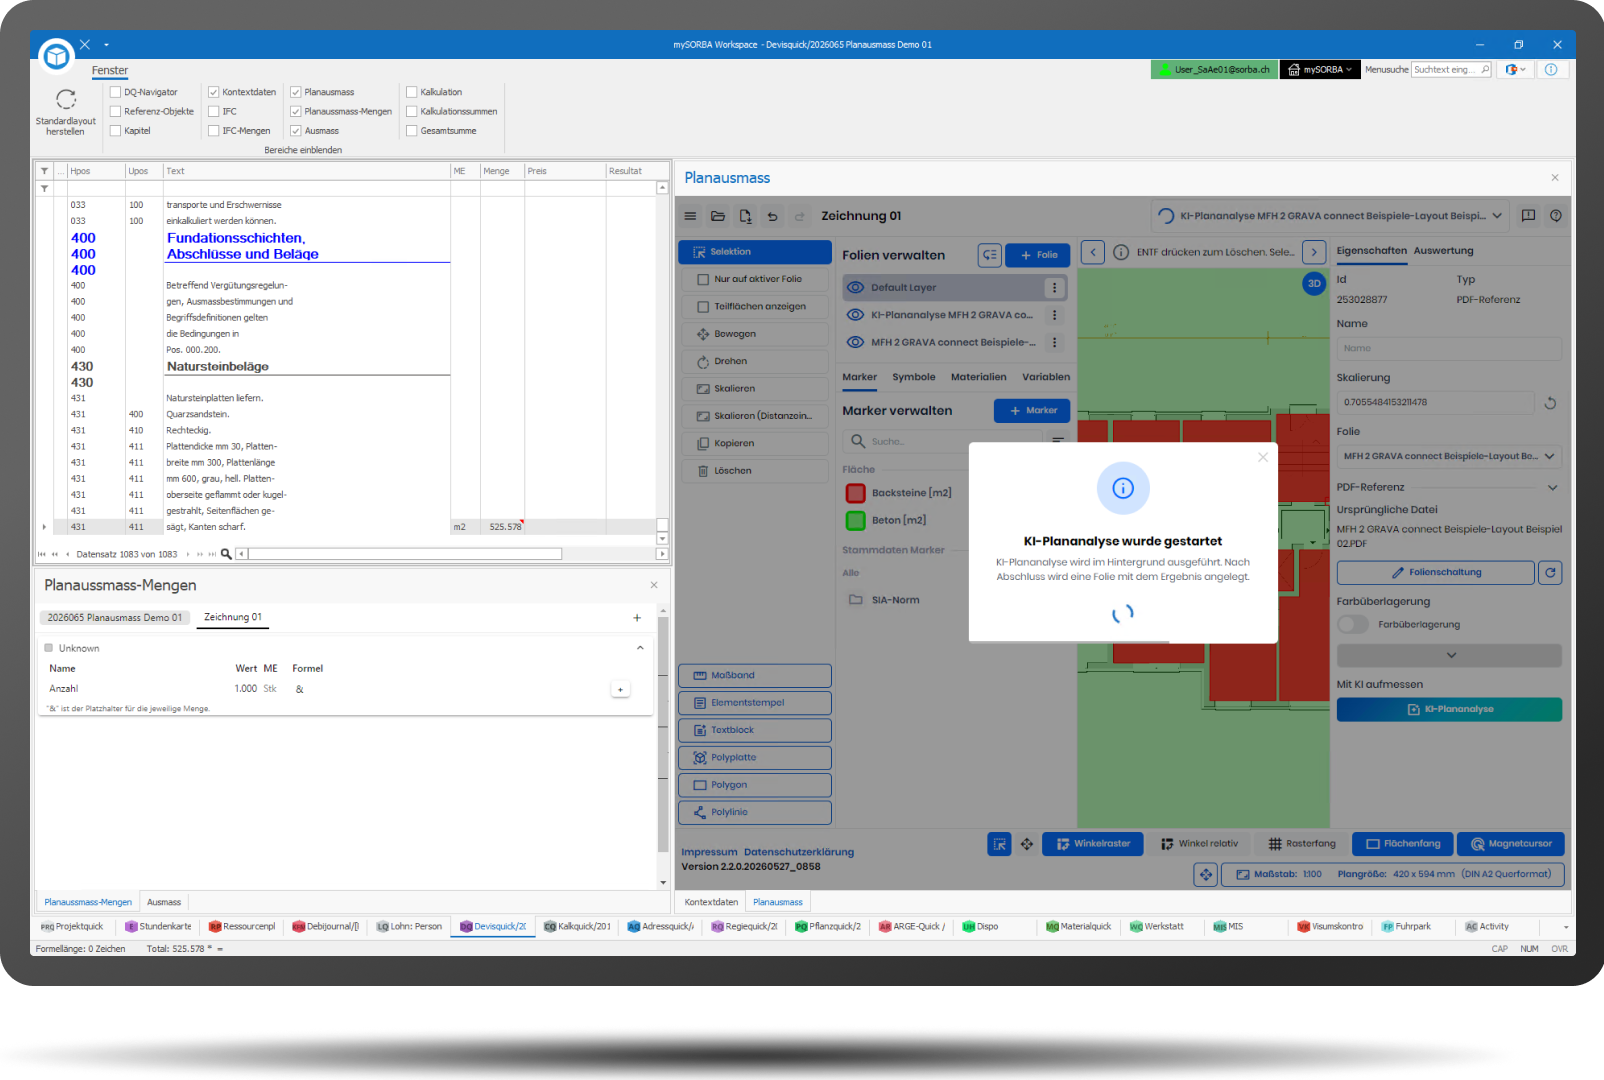Open the Fenster ribbon tab
The width and height of the screenshot is (1604, 1080).
point(110,71)
